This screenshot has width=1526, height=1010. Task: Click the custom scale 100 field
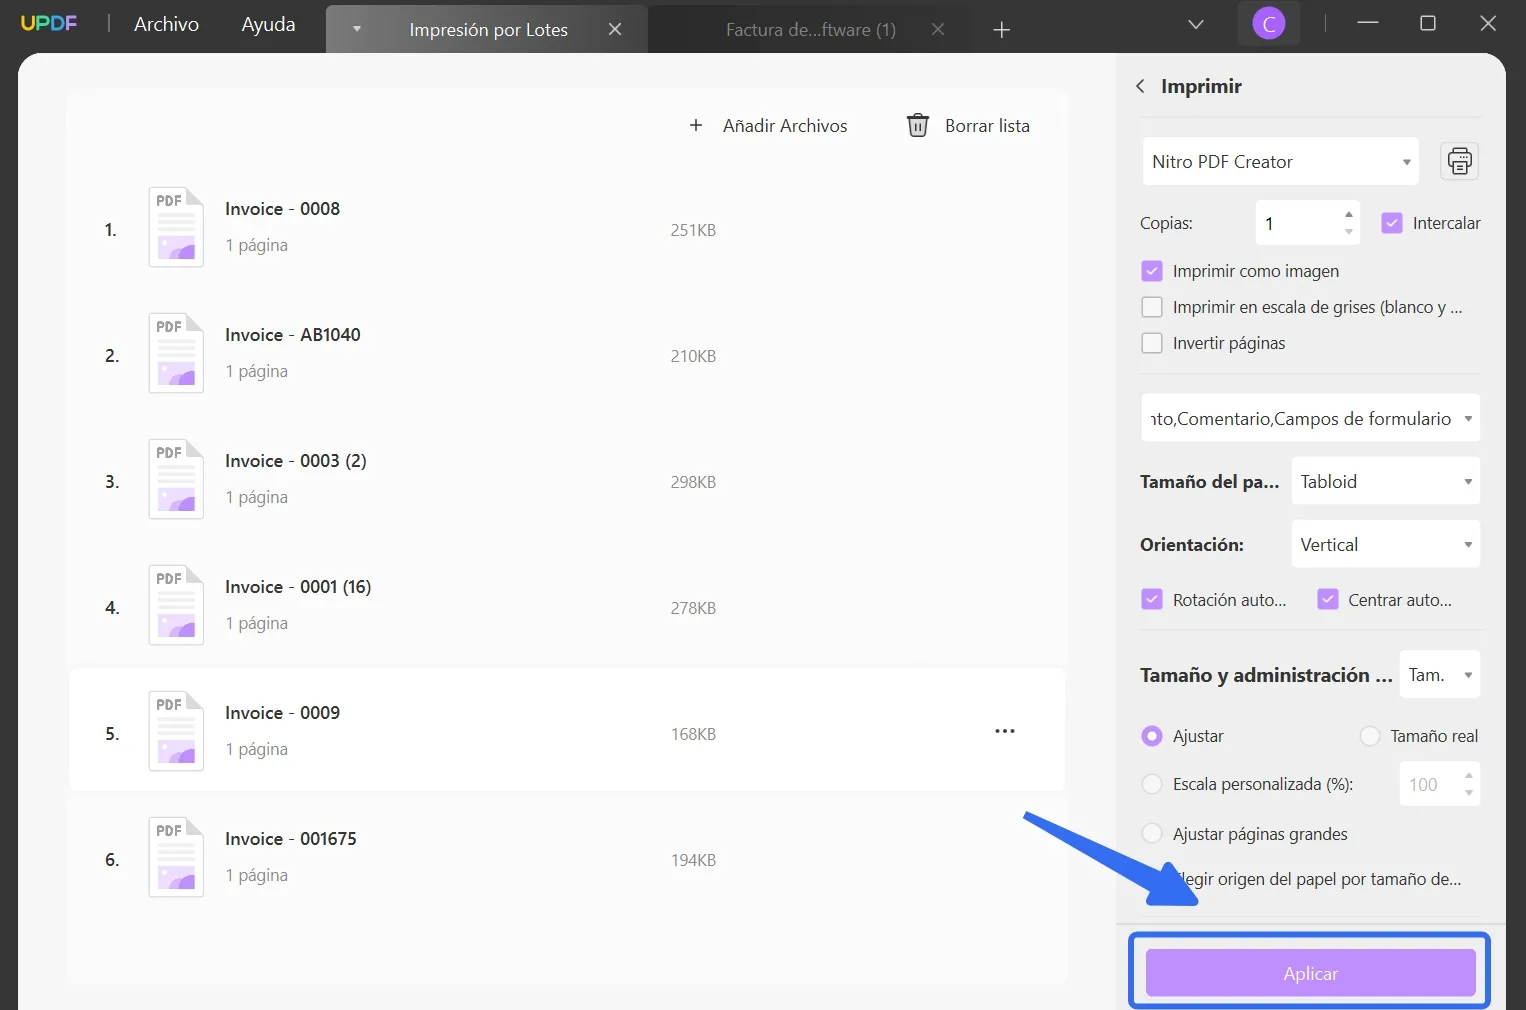pyautogui.click(x=1428, y=784)
